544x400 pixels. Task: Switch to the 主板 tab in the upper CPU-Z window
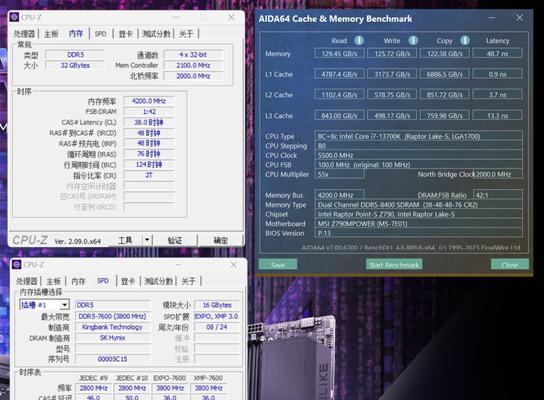(x=51, y=34)
